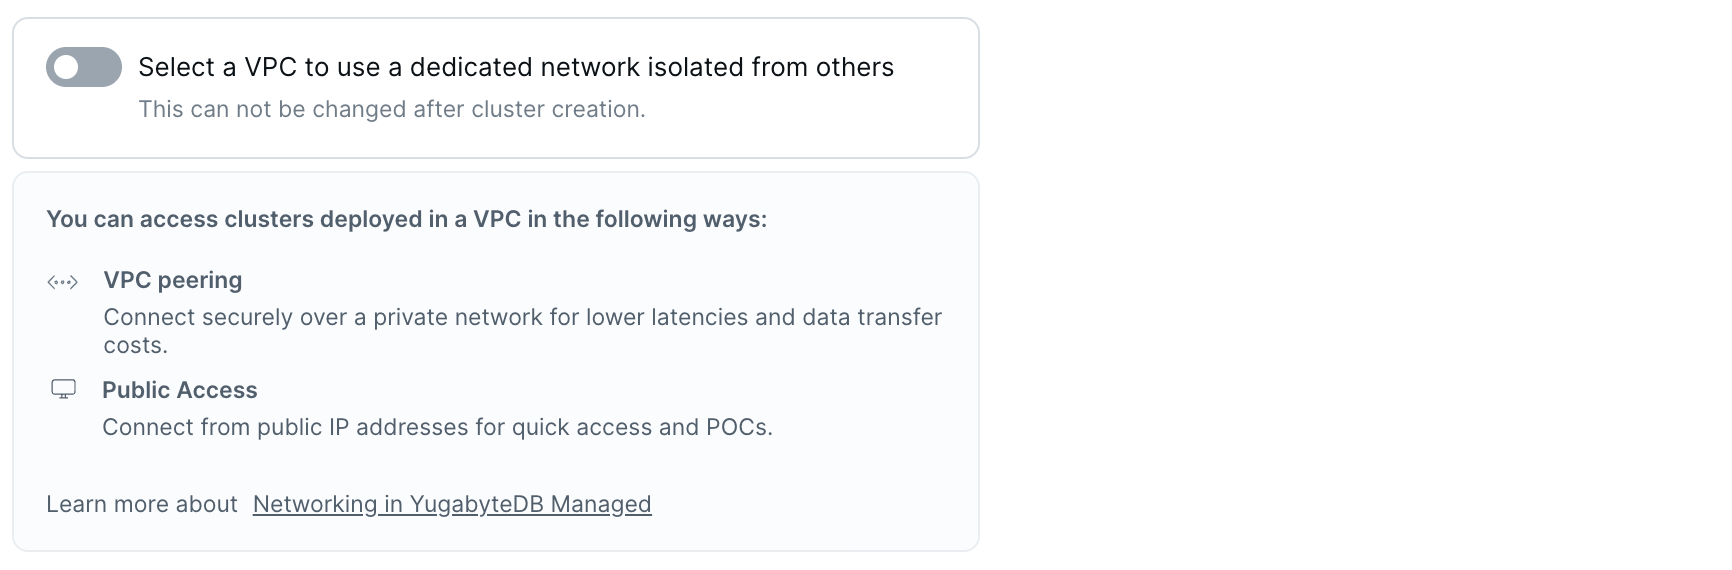The image size is (1732, 570).
Task: Click the 'Connect securely over a private network' description
Action: point(522,317)
